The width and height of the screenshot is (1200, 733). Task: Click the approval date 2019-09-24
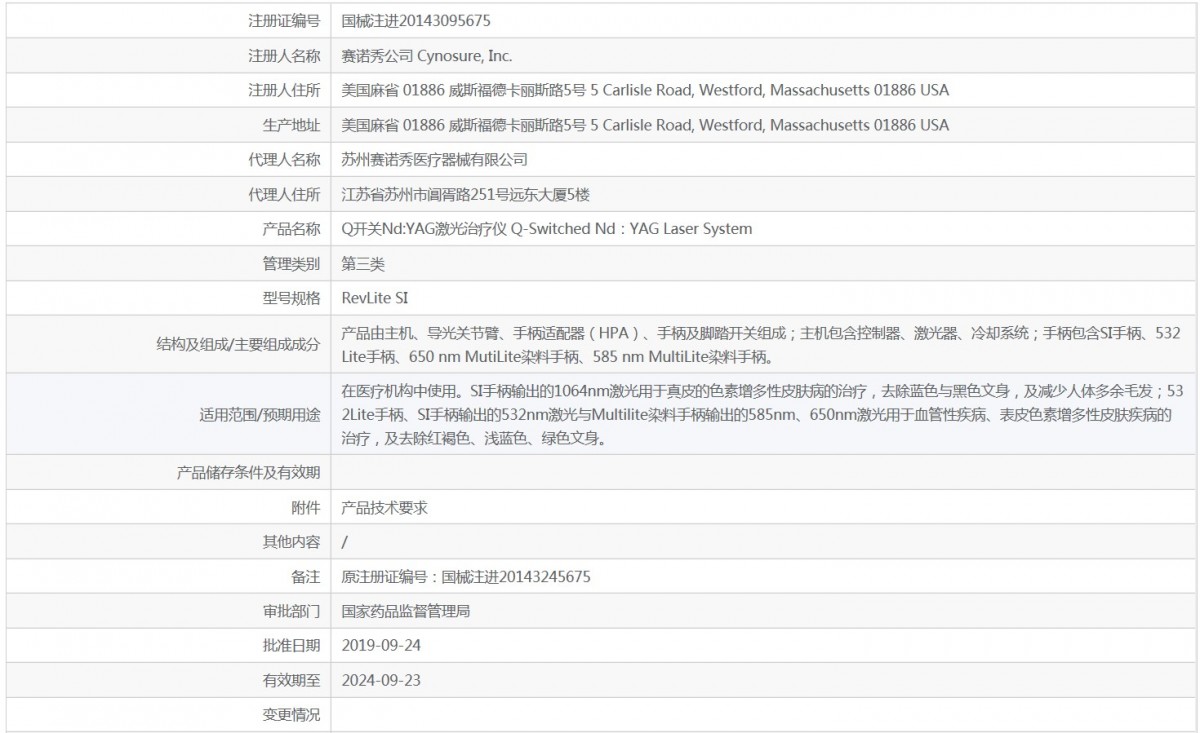tap(381, 646)
